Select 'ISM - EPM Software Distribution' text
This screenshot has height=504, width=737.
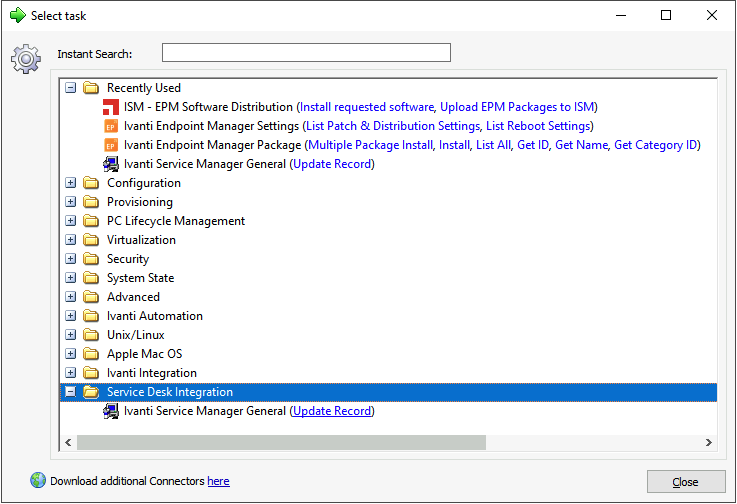pos(208,107)
